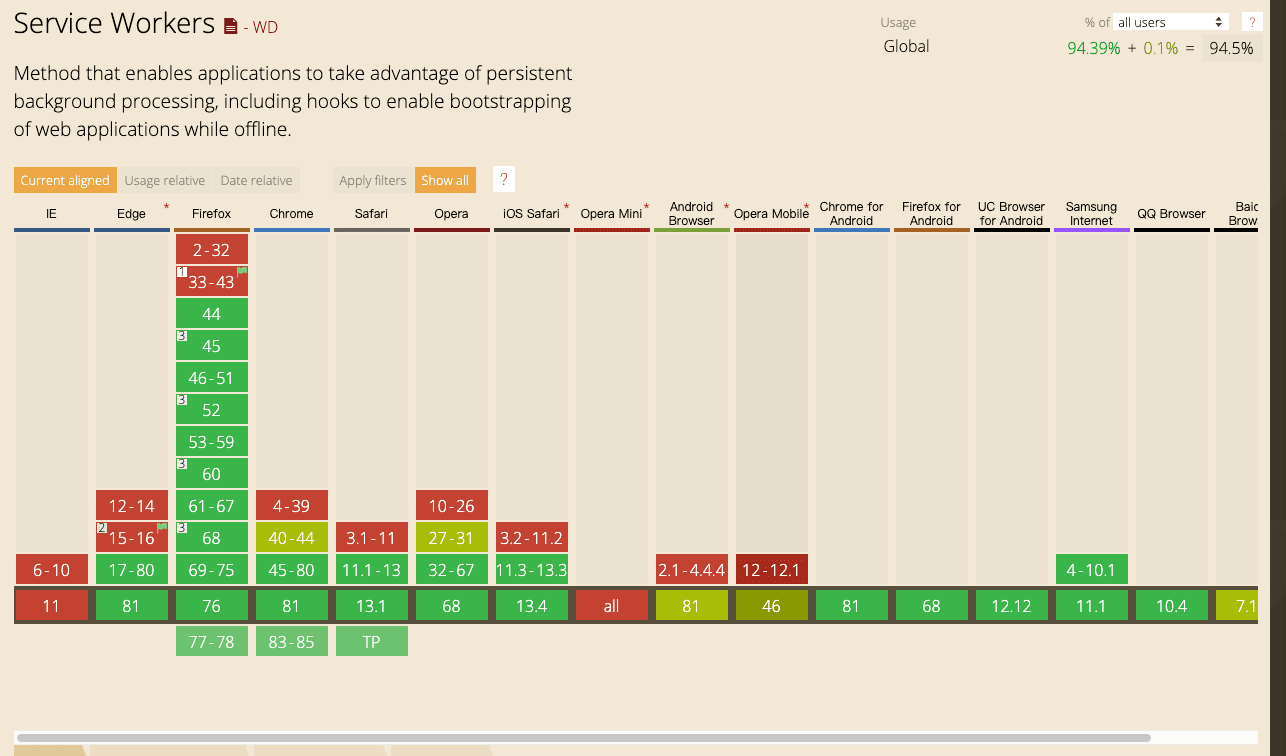Click Edge 17-80 cell
Screen dimensions: 1286x756
click(132, 570)
